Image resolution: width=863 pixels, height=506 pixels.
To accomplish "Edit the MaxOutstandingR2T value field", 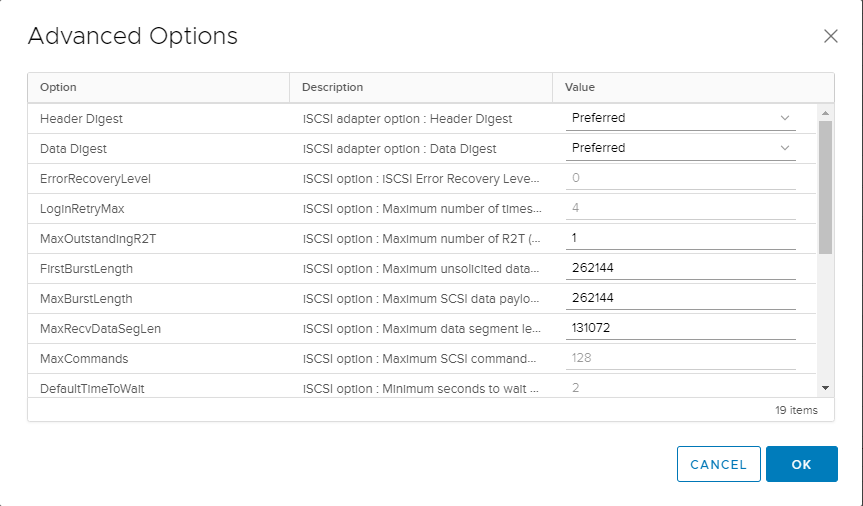I will click(680, 238).
